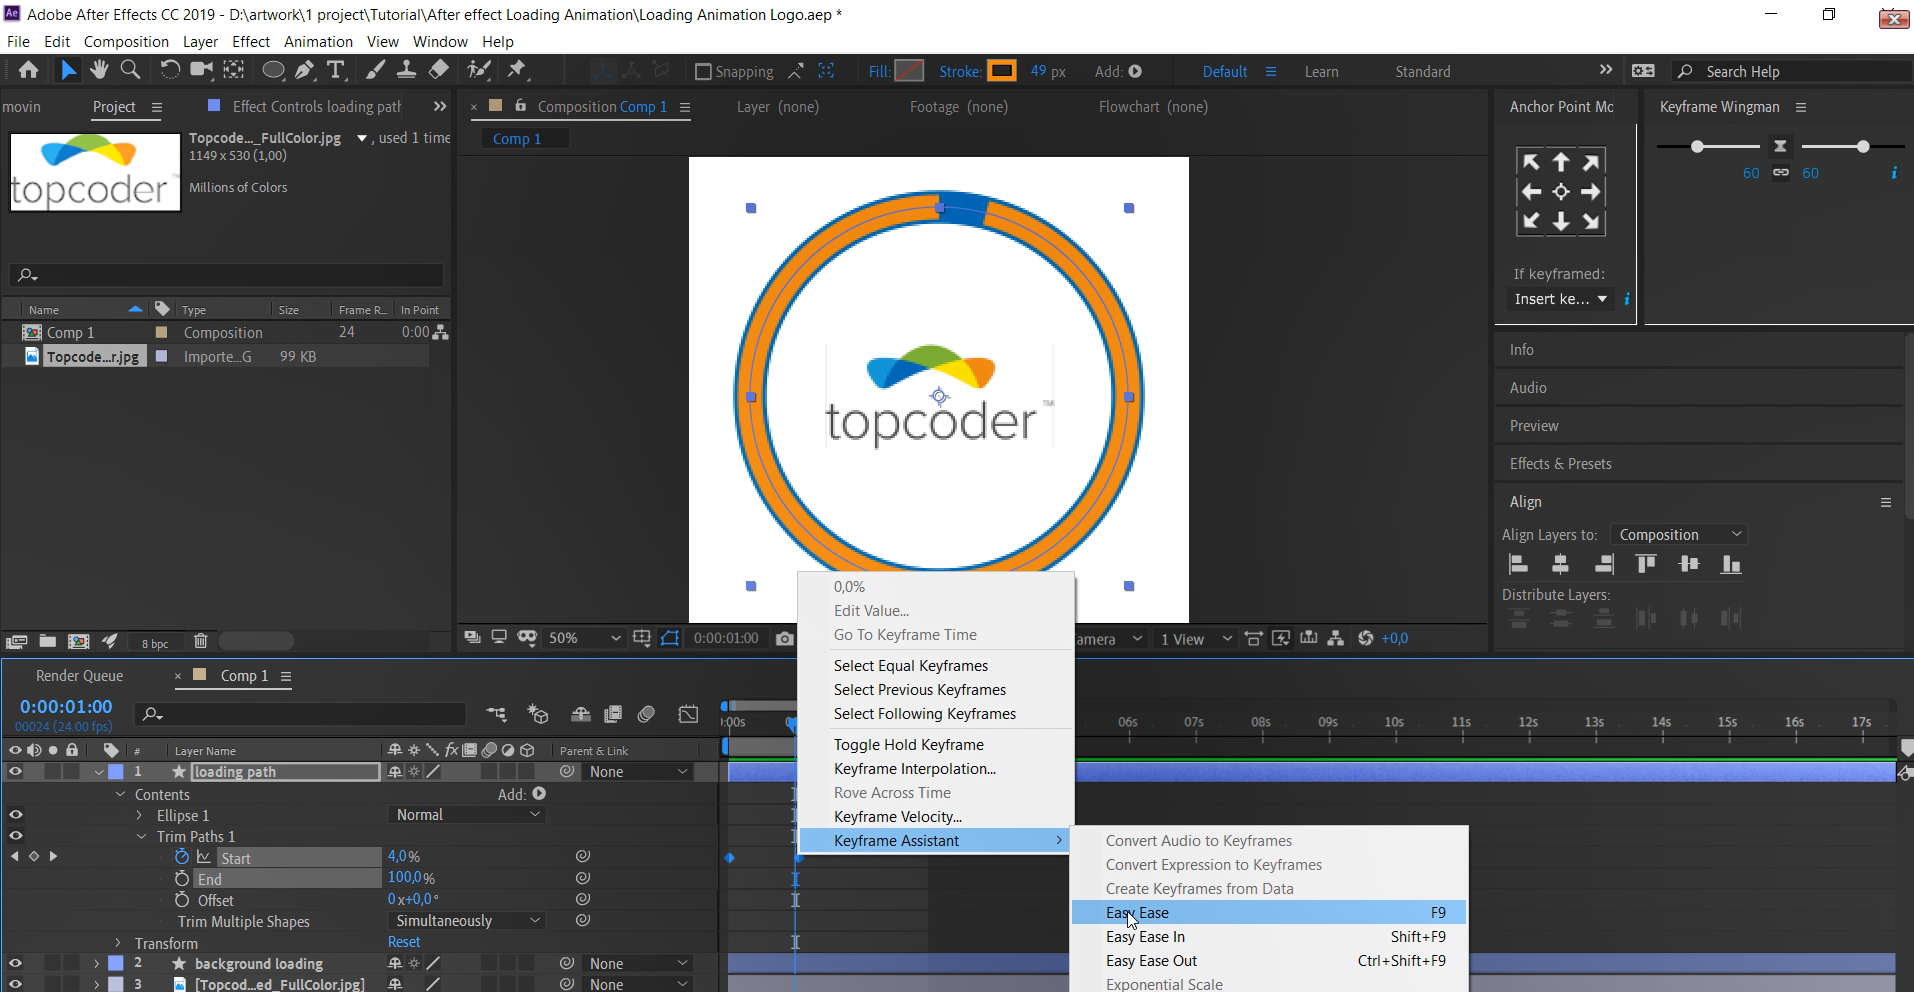Open the Composition menu
The width and height of the screenshot is (1914, 992).
pyautogui.click(x=126, y=41)
